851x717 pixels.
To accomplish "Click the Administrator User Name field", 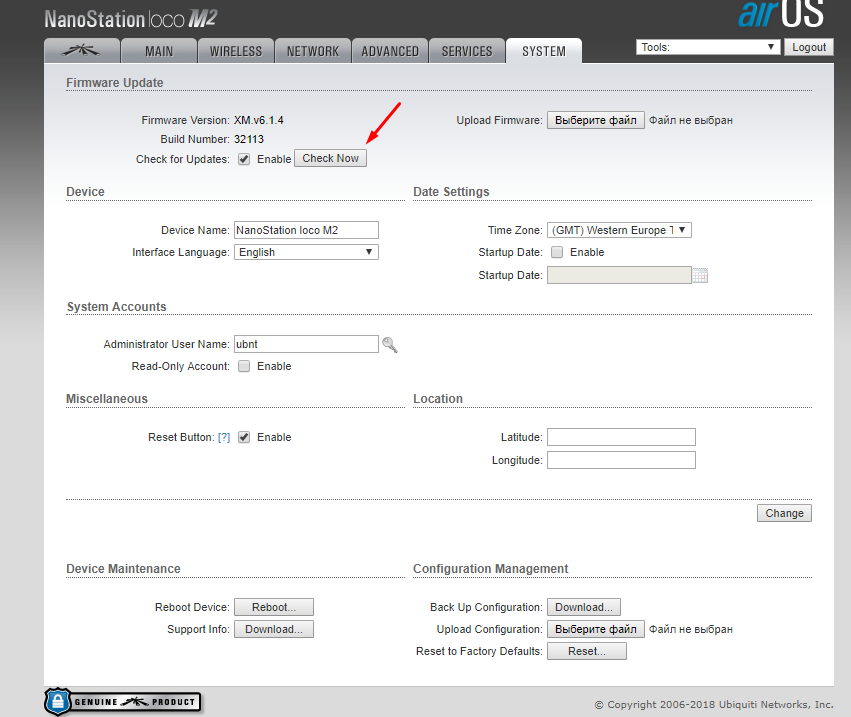I will click(306, 344).
